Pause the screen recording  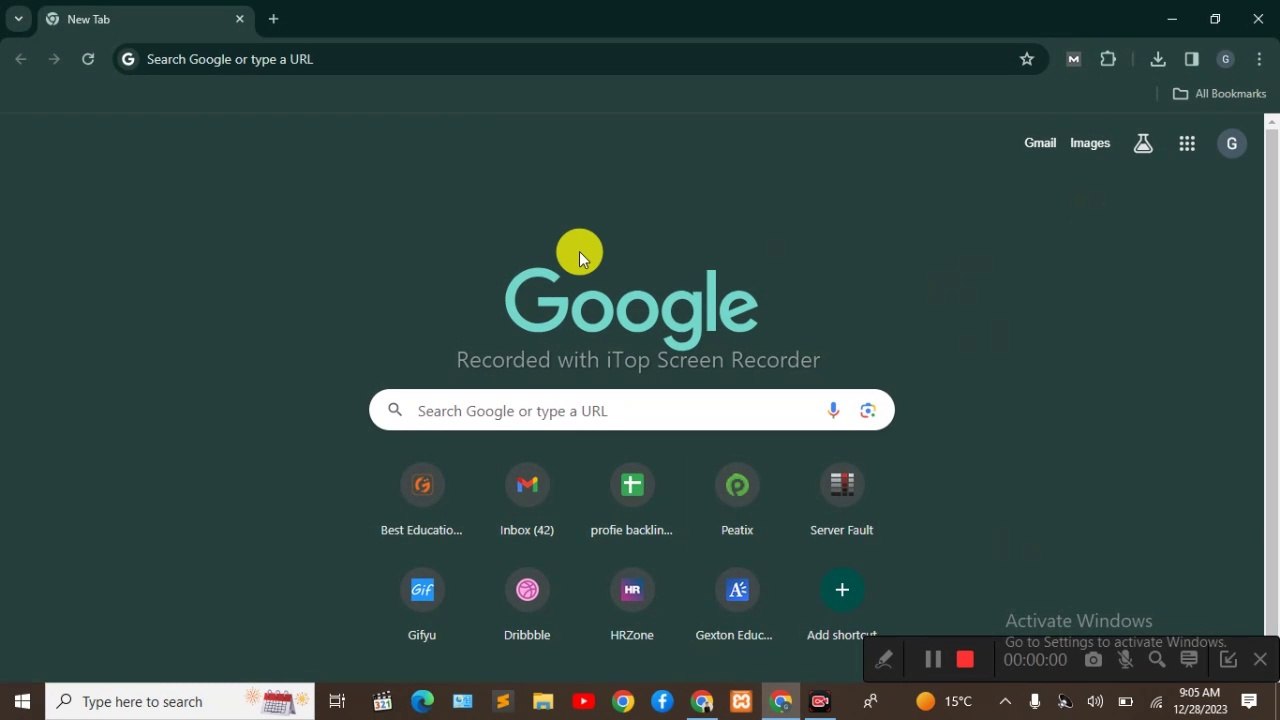point(932,659)
